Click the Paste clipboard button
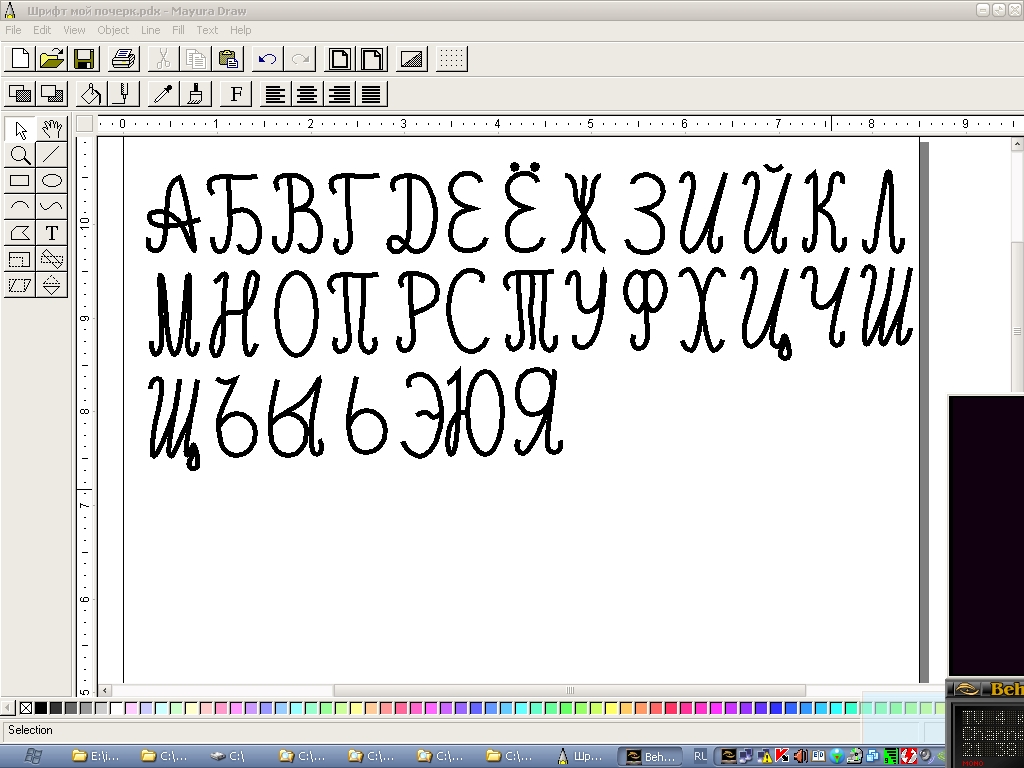This screenshot has height=768, width=1024. [228, 58]
